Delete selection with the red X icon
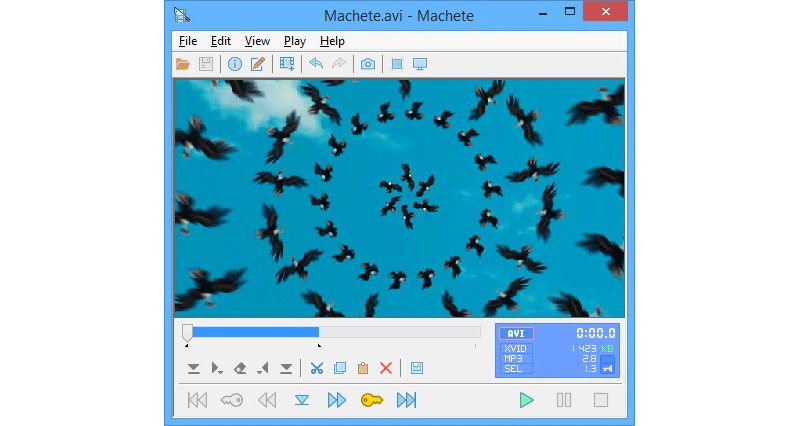This screenshot has width=800, height=426. (x=386, y=368)
